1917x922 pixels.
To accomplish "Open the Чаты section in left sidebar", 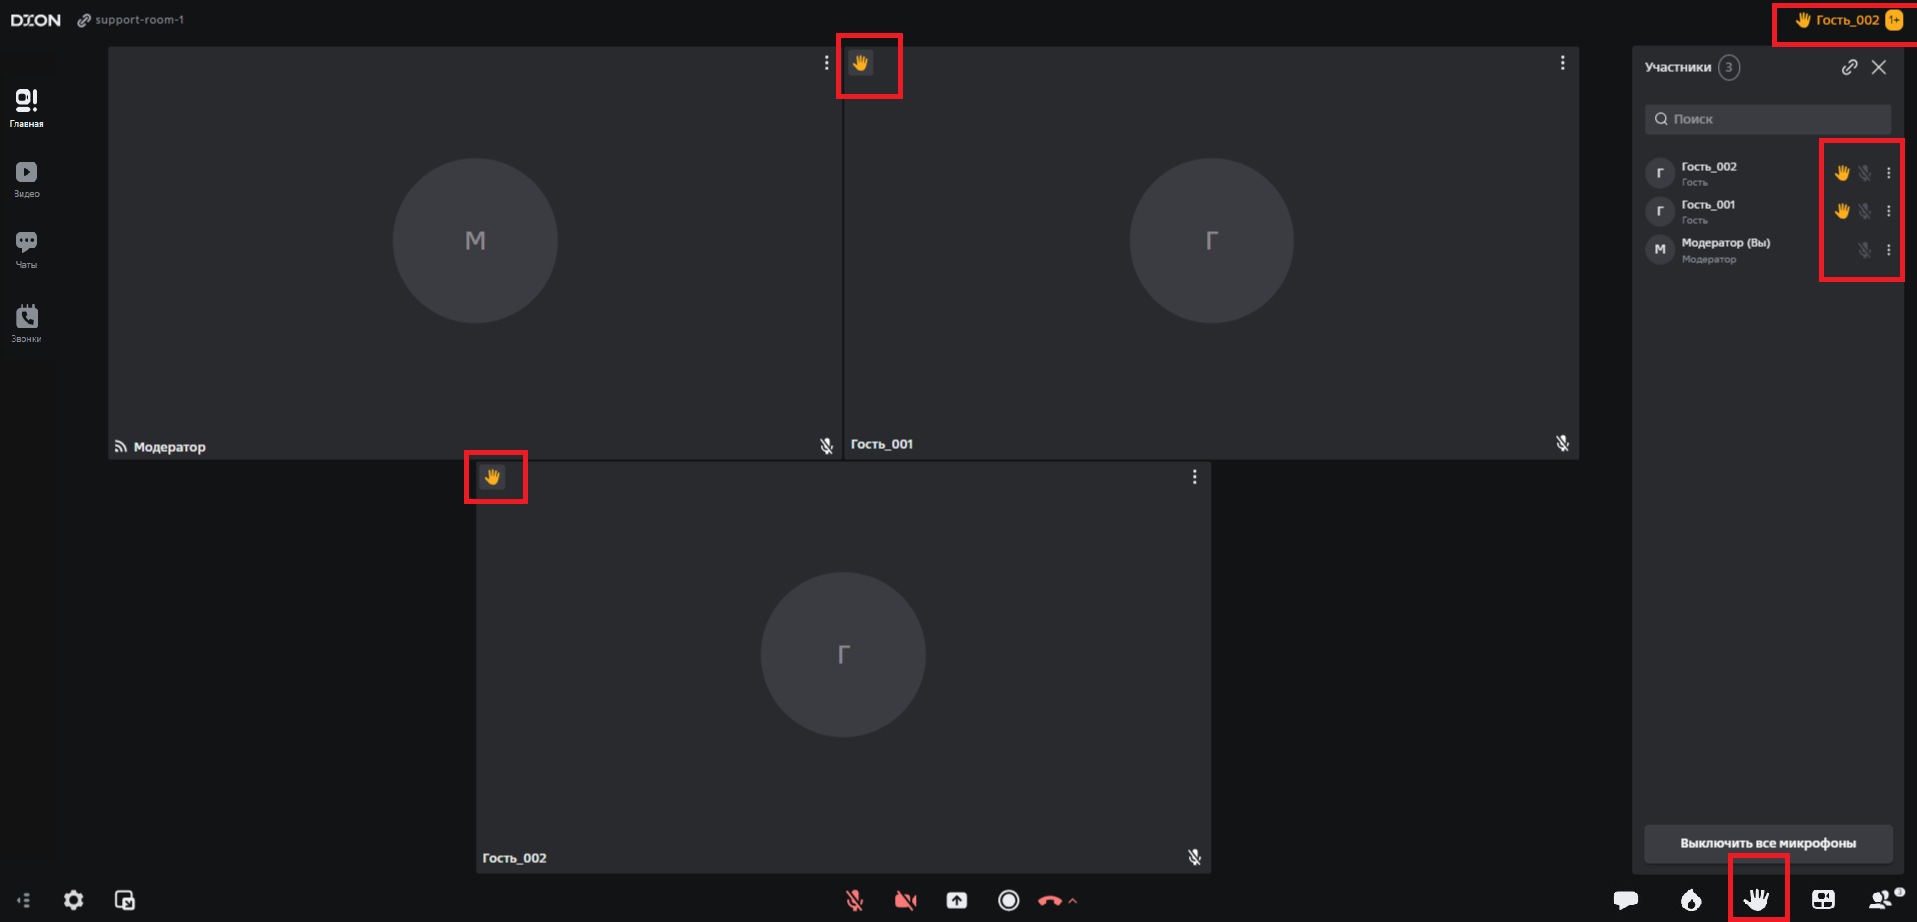I will [x=26, y=249].
